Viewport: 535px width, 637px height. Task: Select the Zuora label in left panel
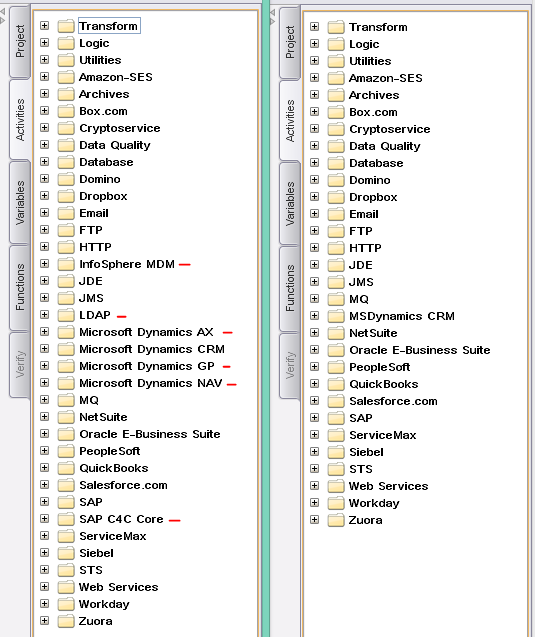click(95, 621)
